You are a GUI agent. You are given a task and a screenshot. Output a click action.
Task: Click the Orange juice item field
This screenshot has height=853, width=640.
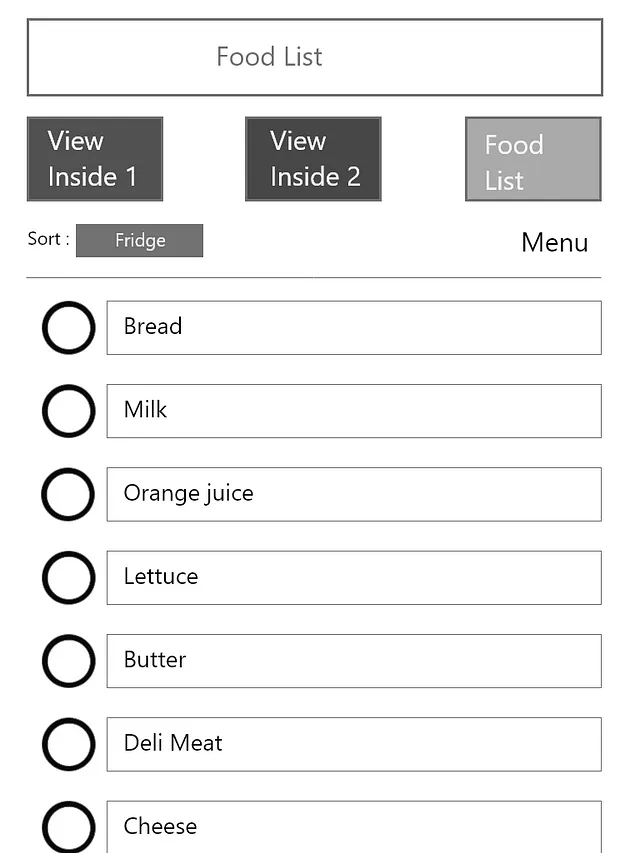pos(354,494)
